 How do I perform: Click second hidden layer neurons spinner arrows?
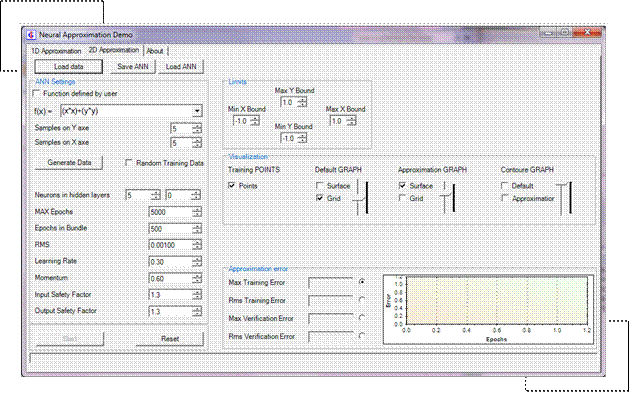point(196,195)
